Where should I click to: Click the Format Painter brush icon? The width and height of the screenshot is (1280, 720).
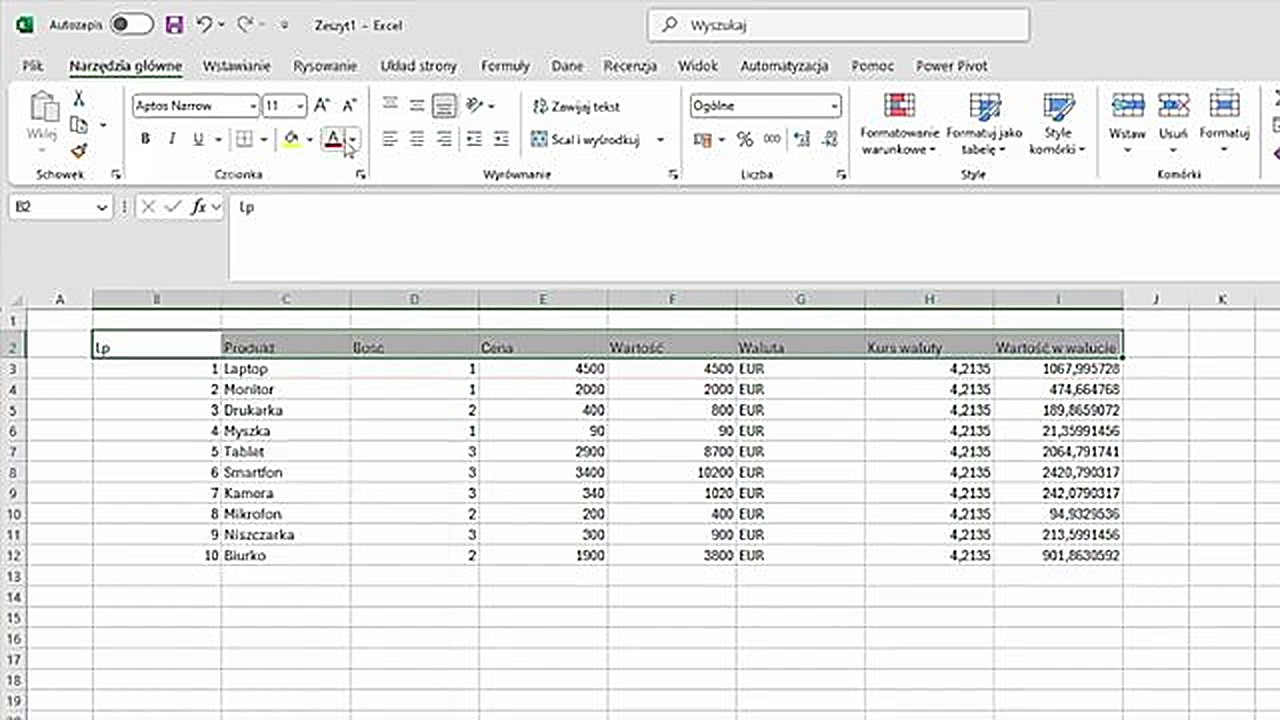point(79,150)
